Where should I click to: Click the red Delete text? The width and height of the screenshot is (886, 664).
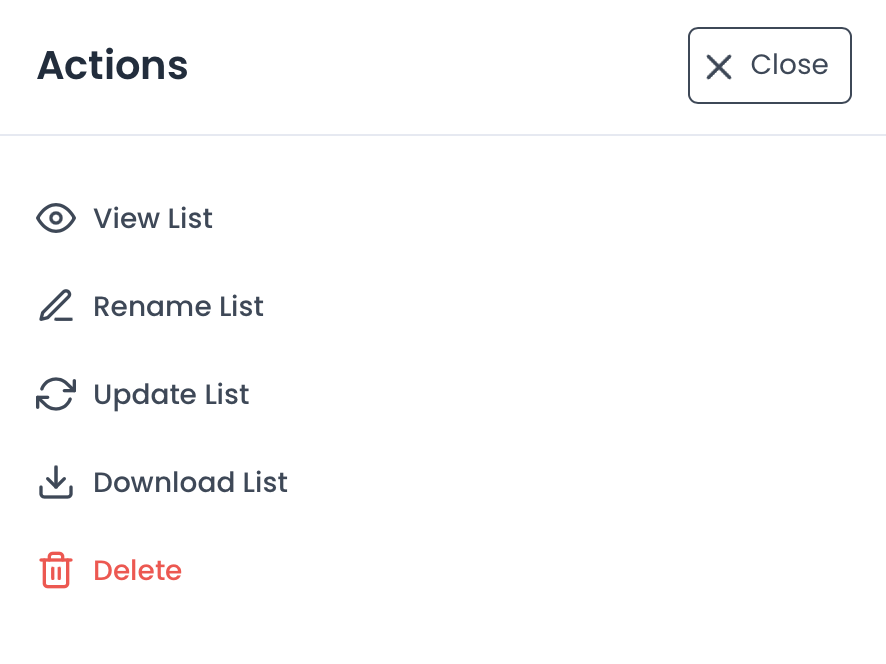tap(137, 570)
